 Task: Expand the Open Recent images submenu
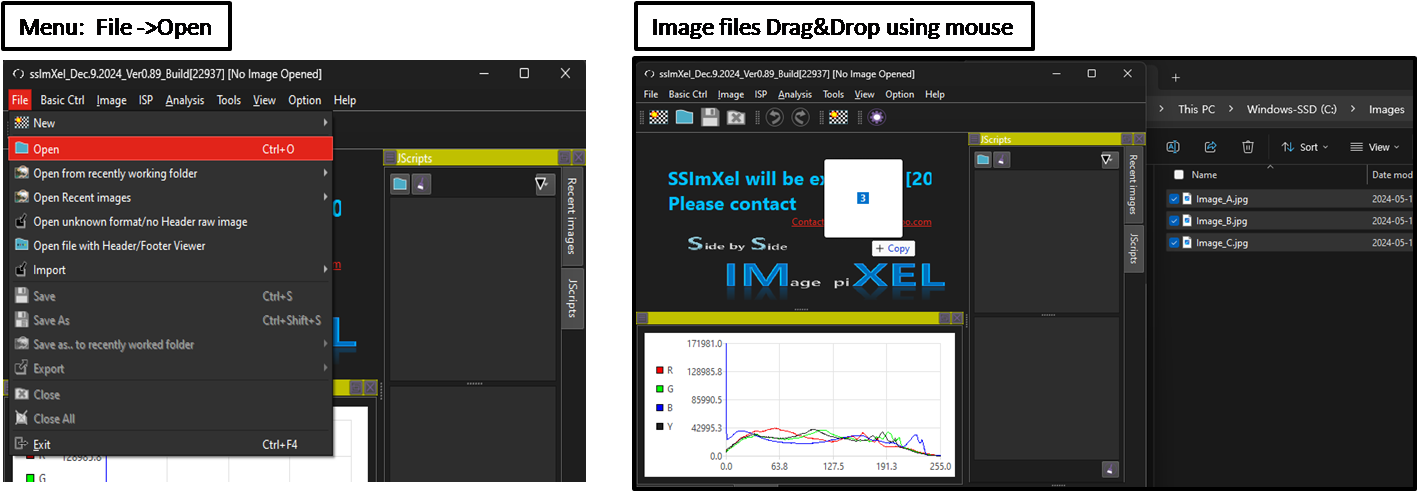[x=325, y=197]
